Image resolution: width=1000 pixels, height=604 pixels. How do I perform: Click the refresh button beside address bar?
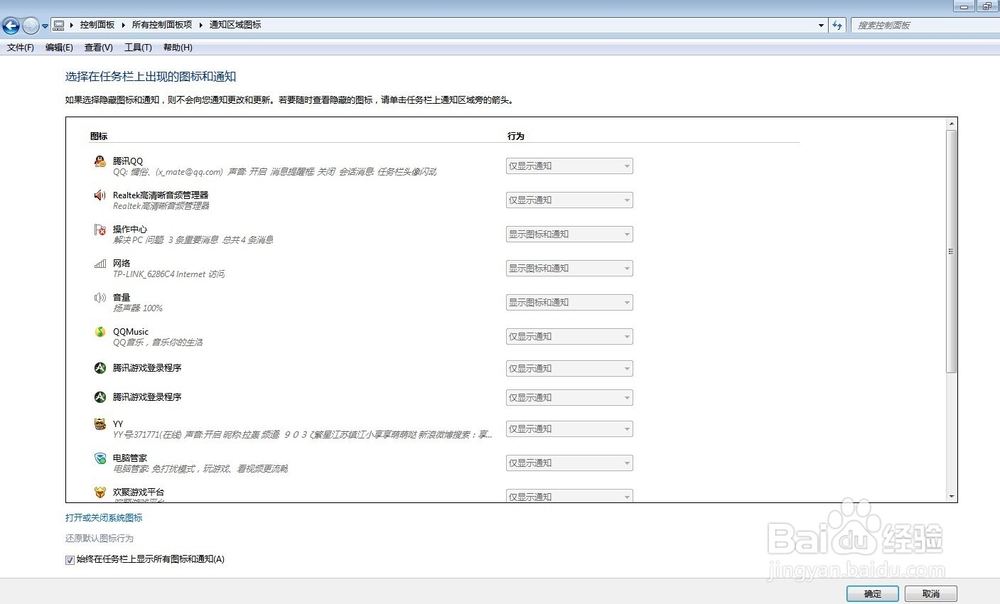coord(837,25)
